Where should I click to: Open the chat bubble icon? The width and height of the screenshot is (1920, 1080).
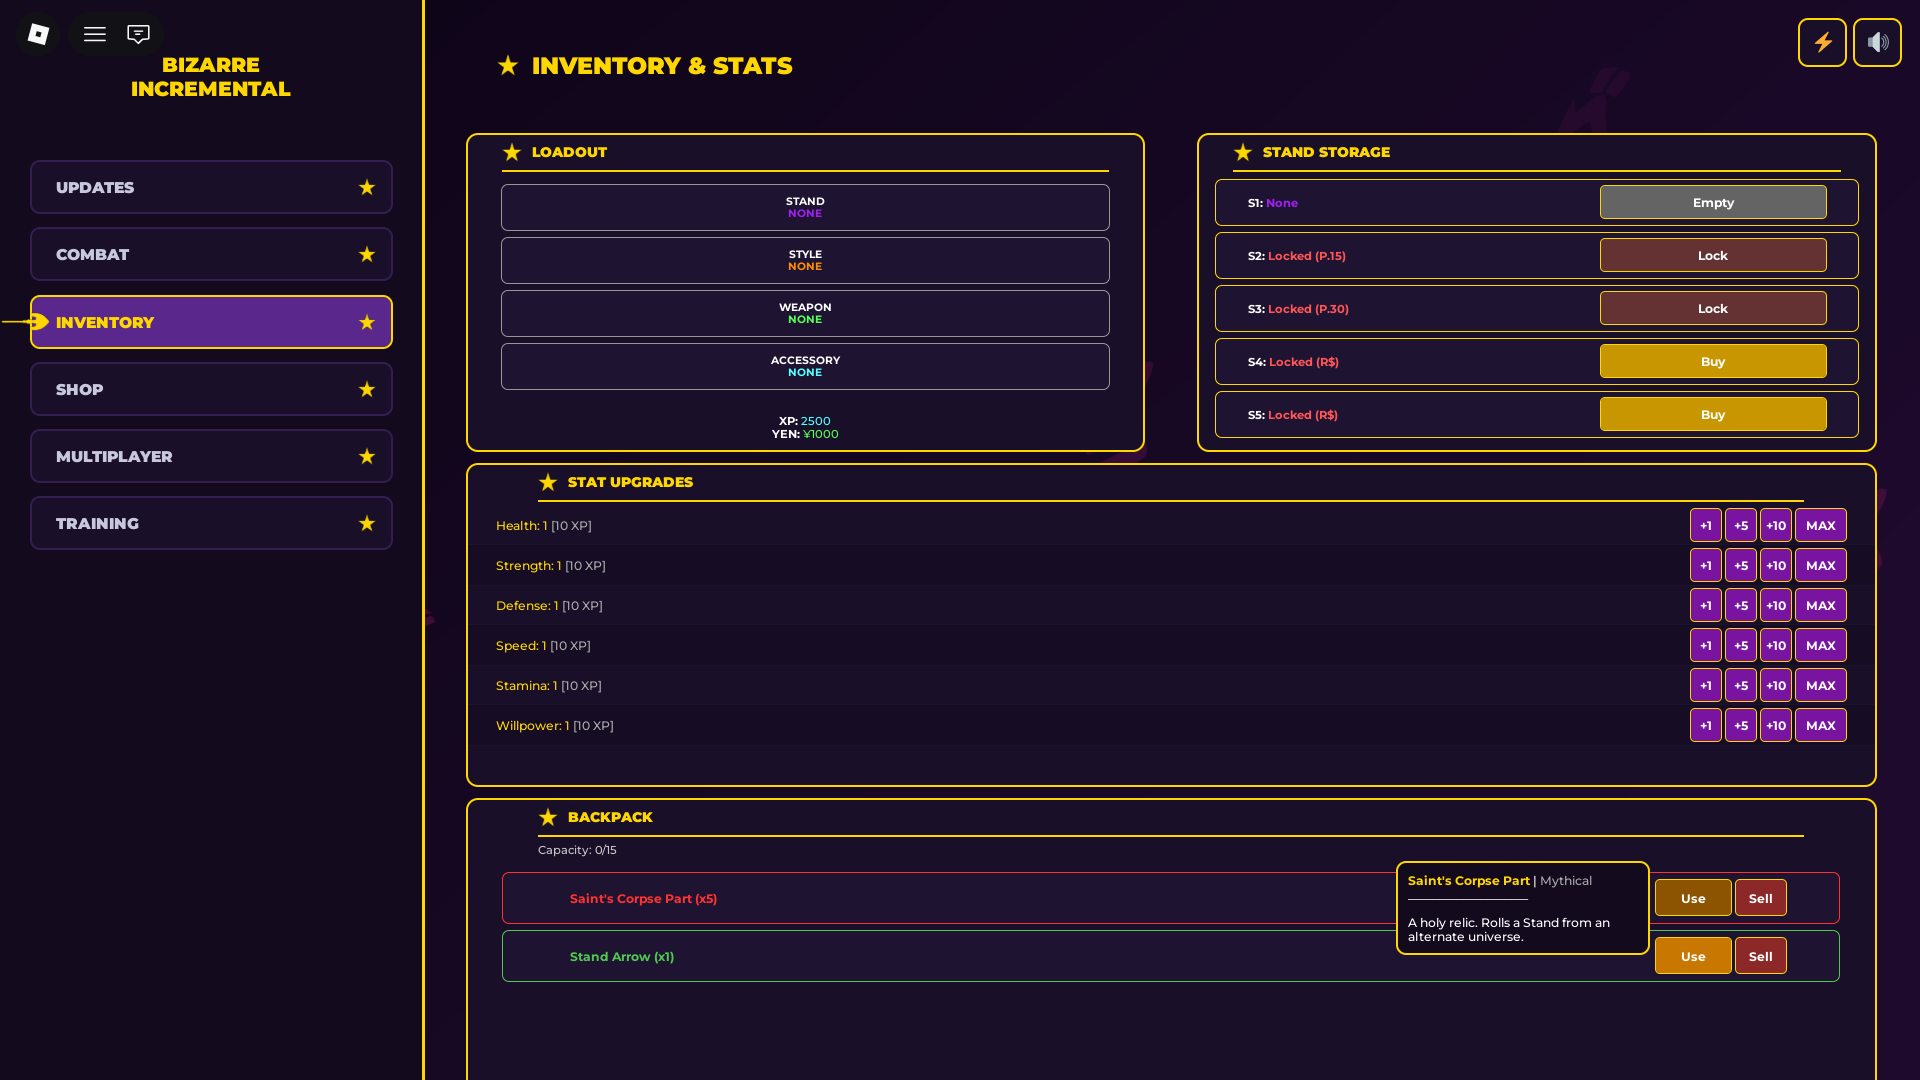click(x=138, y=34)
